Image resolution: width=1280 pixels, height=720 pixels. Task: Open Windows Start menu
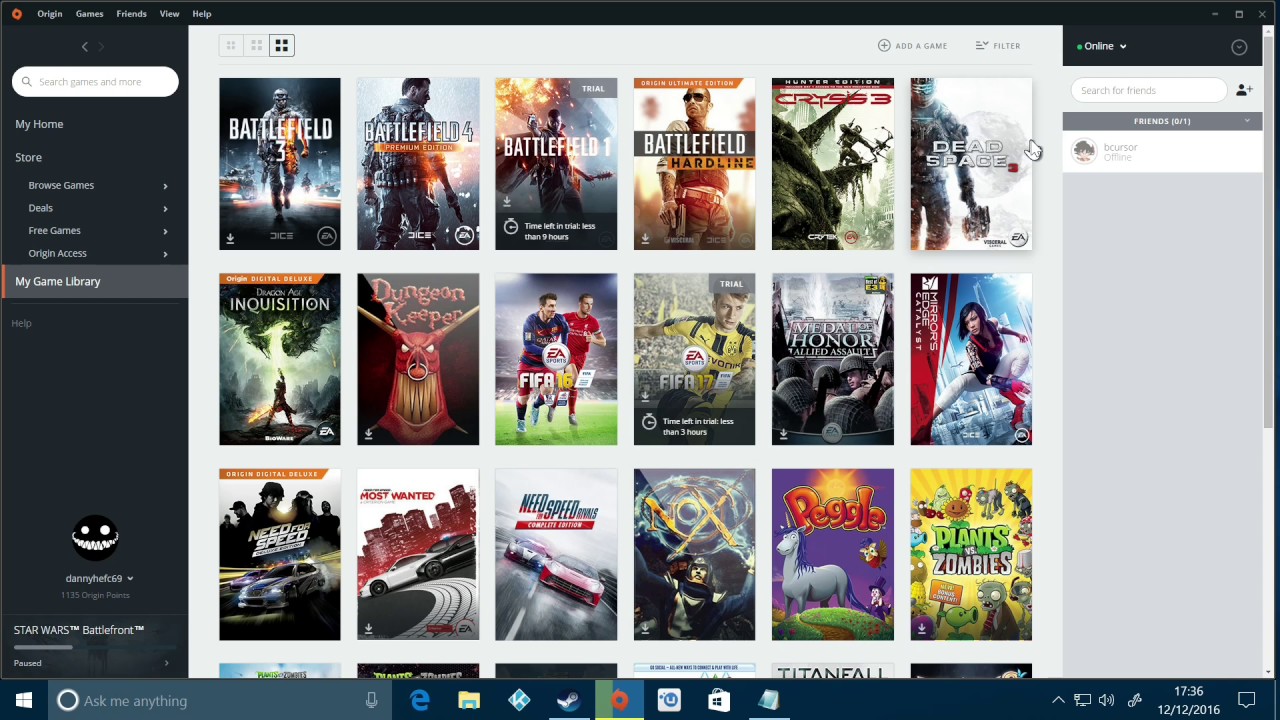(24, 700)
